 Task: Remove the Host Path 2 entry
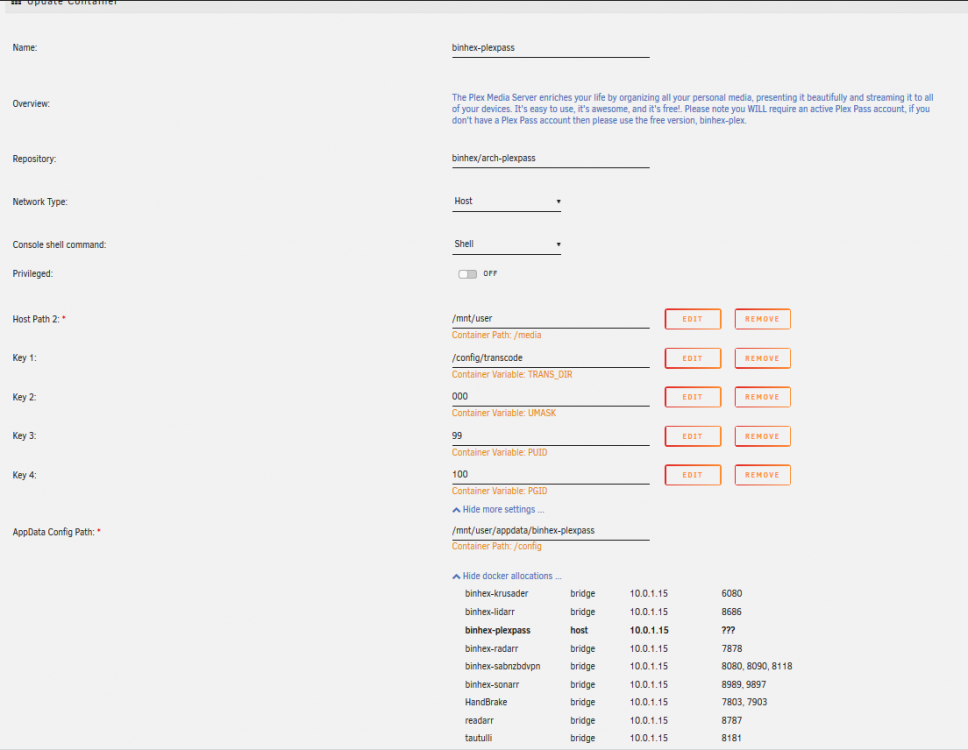pos(762,319)
